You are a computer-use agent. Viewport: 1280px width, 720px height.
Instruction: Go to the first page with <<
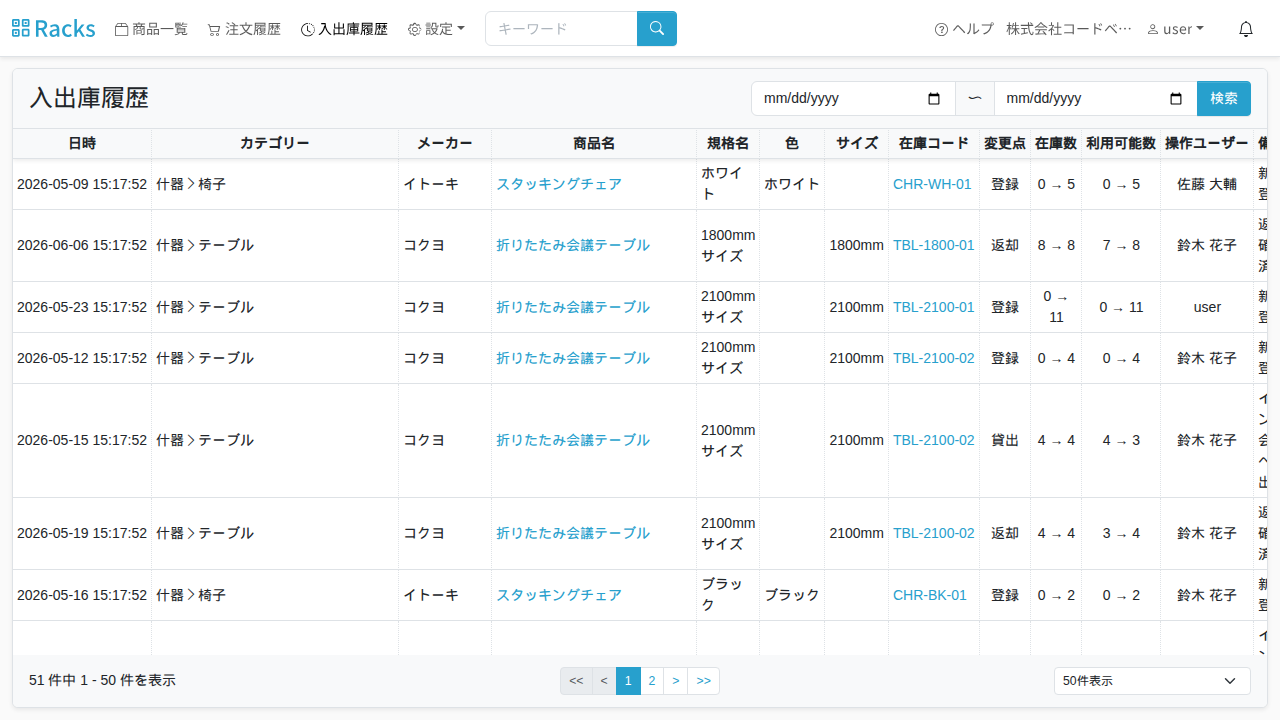pyautogui.click(x=576, y=681)
